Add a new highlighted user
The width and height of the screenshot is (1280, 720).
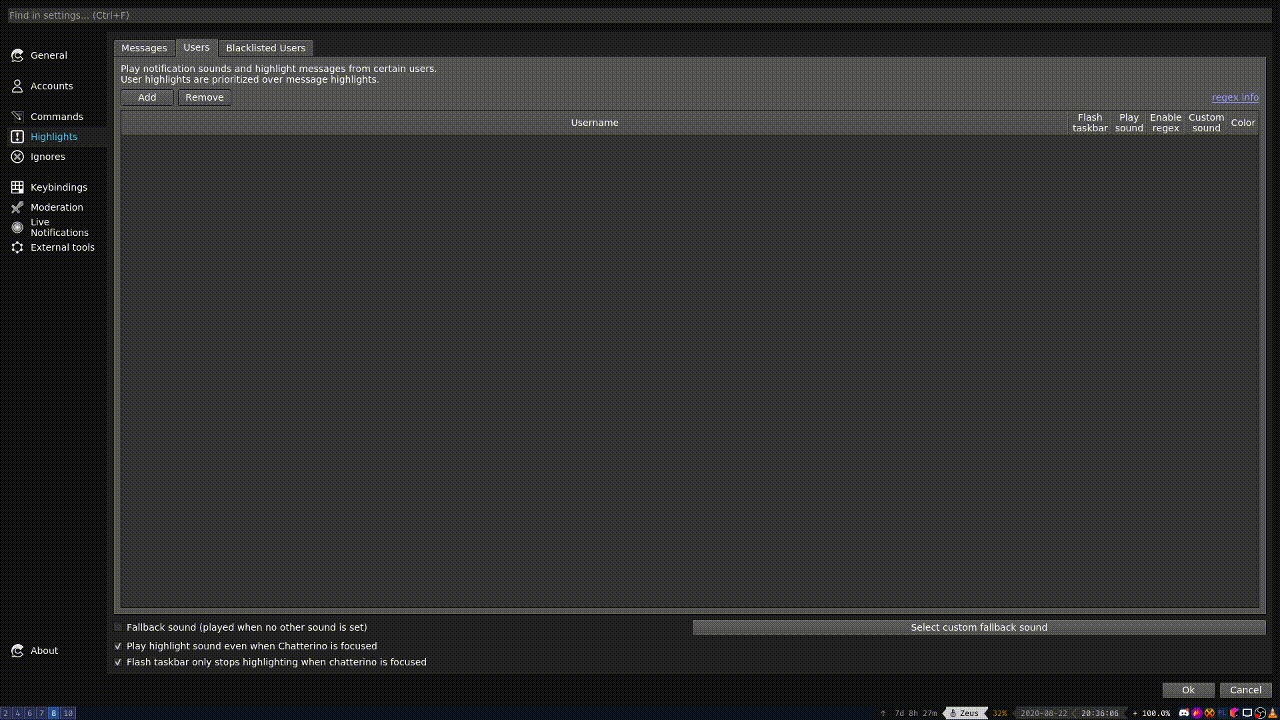[146, 97]
